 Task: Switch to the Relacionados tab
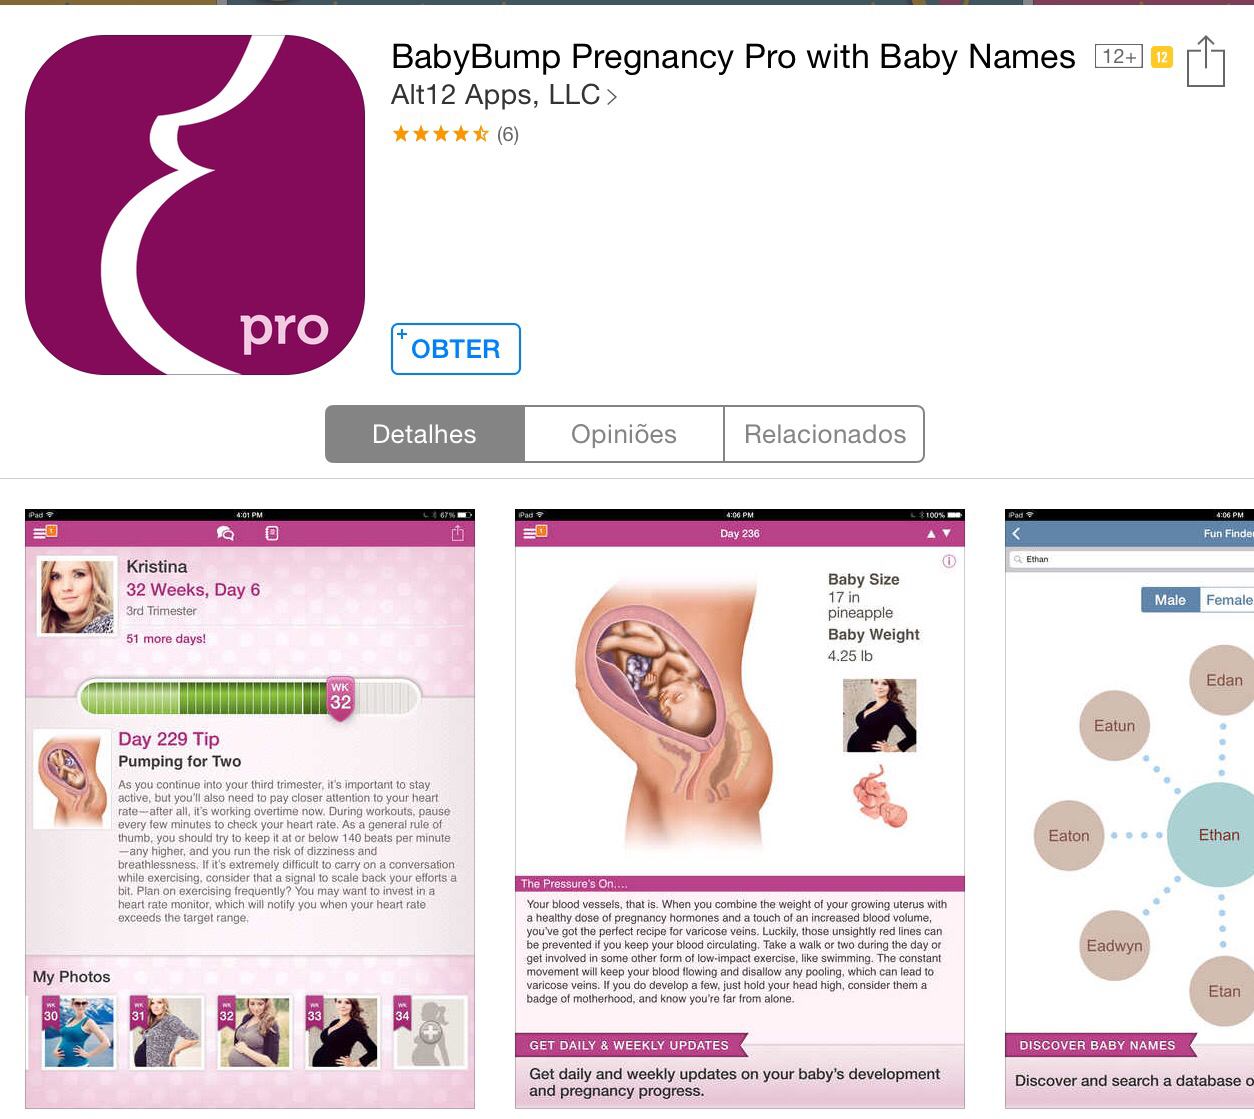(x=824, y=434)
